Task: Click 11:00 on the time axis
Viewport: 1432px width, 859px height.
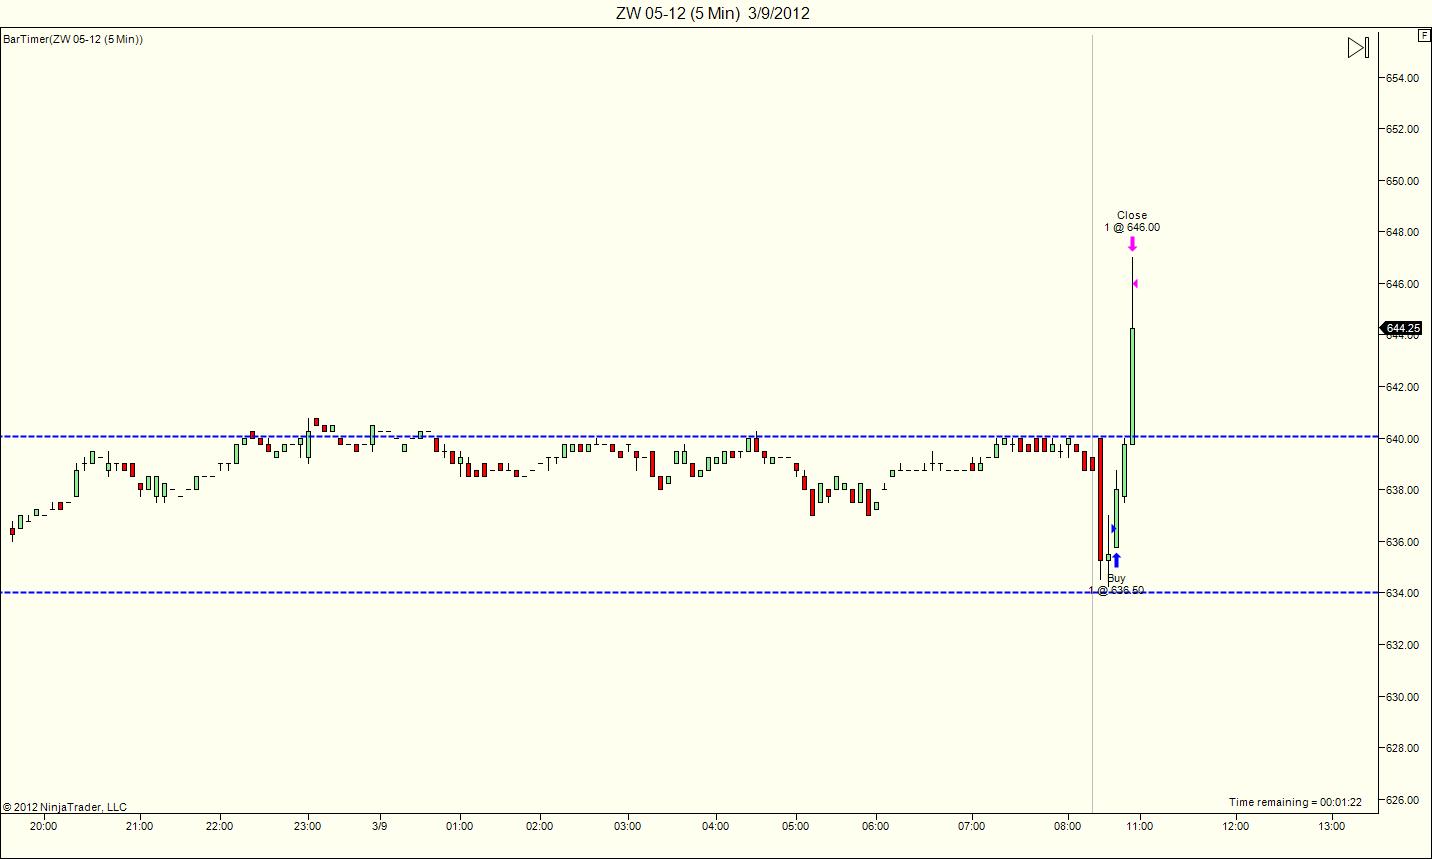Action: point(1139,826)
